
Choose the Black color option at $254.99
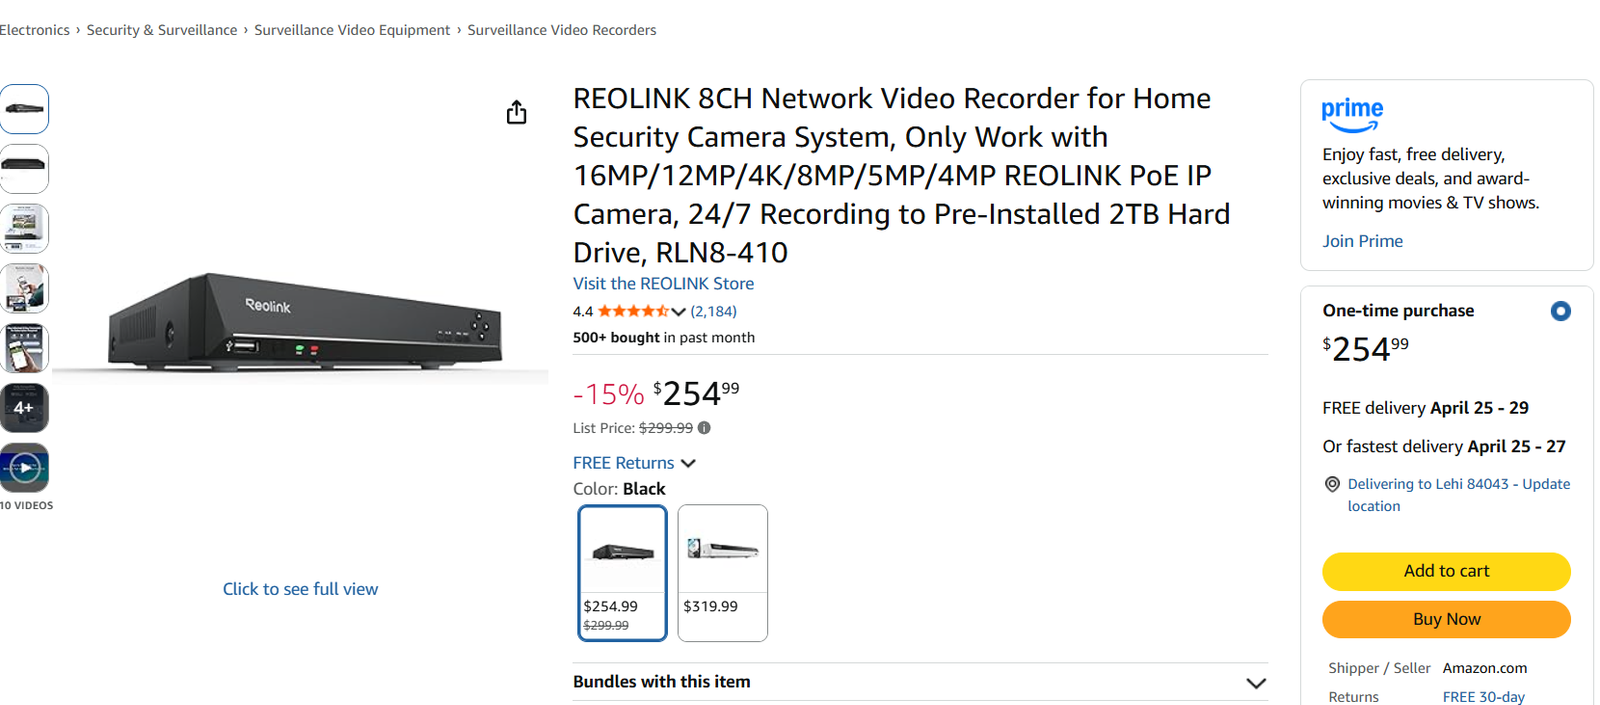coord(622,572)
